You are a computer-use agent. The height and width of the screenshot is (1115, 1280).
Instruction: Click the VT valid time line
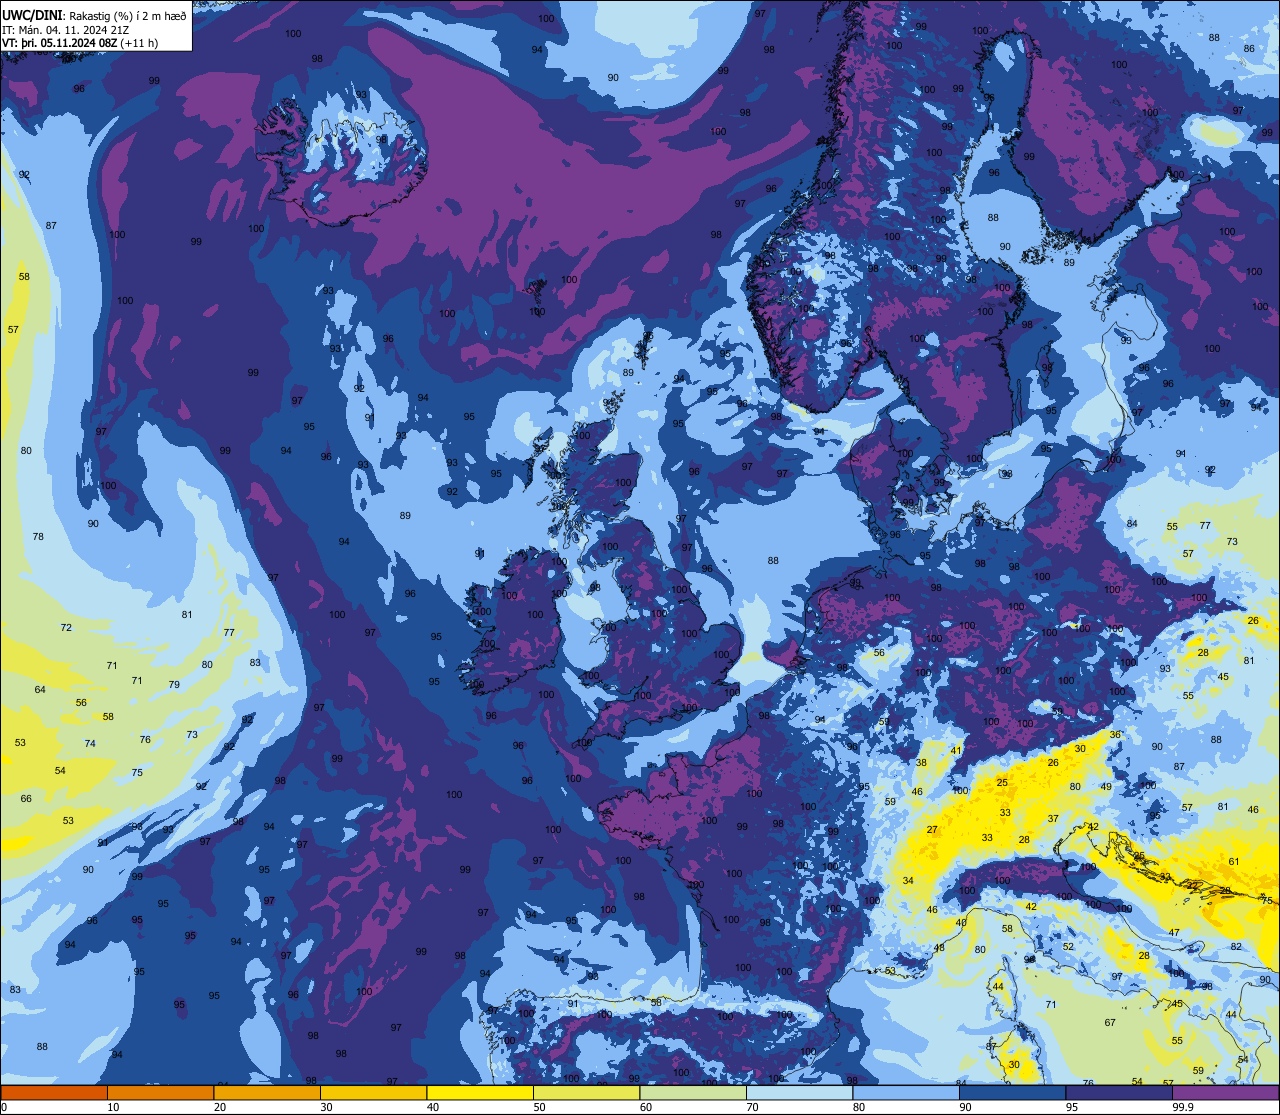pos(79,43)
